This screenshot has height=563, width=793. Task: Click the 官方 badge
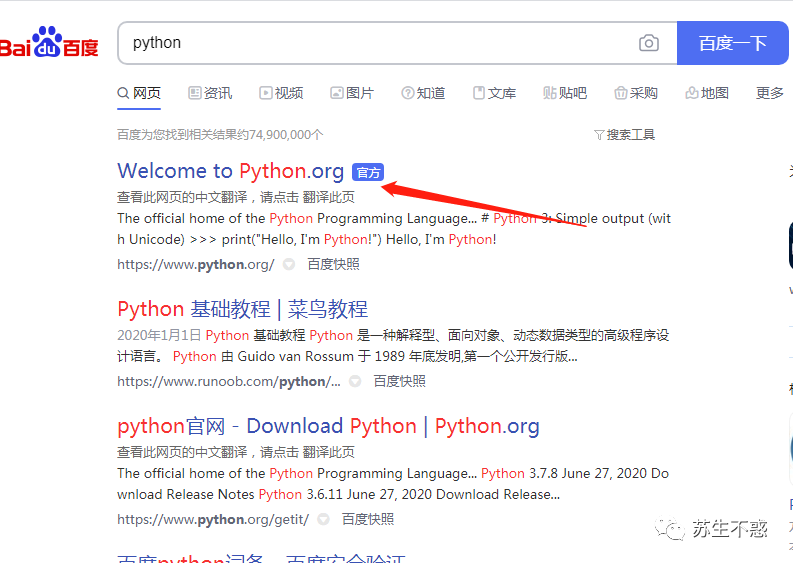click(x=368, y=172)
